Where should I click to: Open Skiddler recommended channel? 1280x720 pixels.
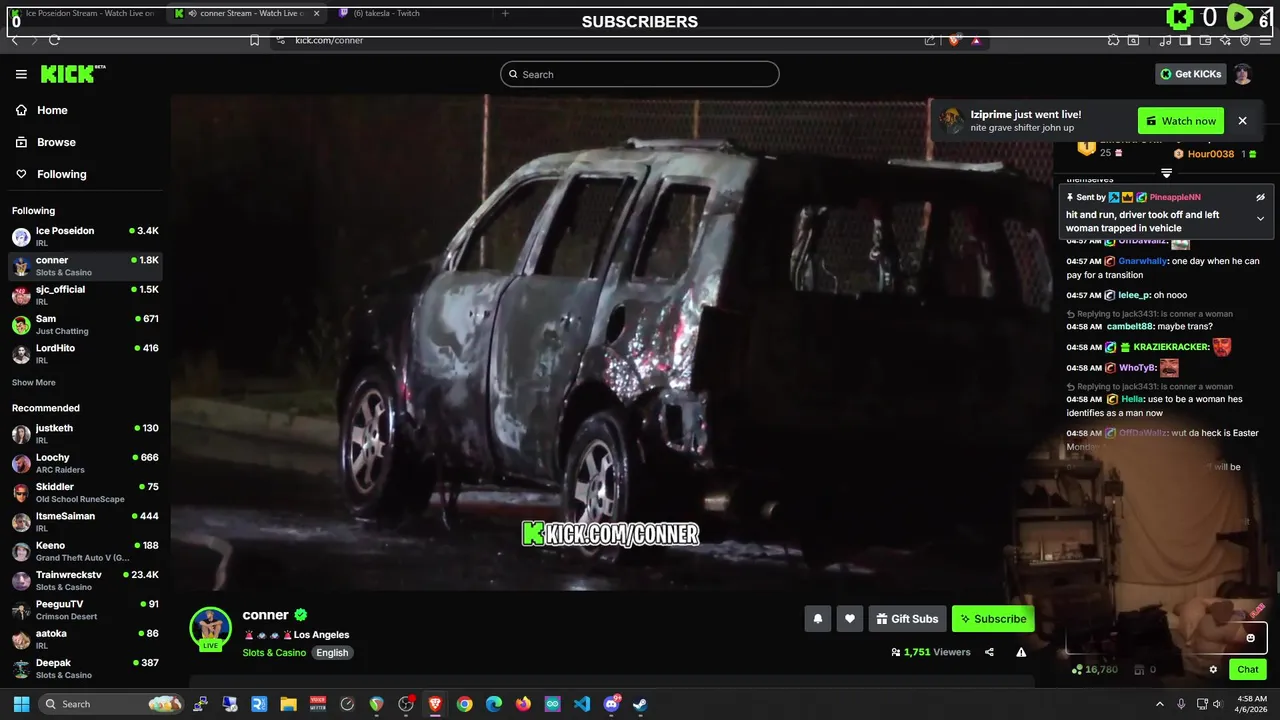(85, 492)
